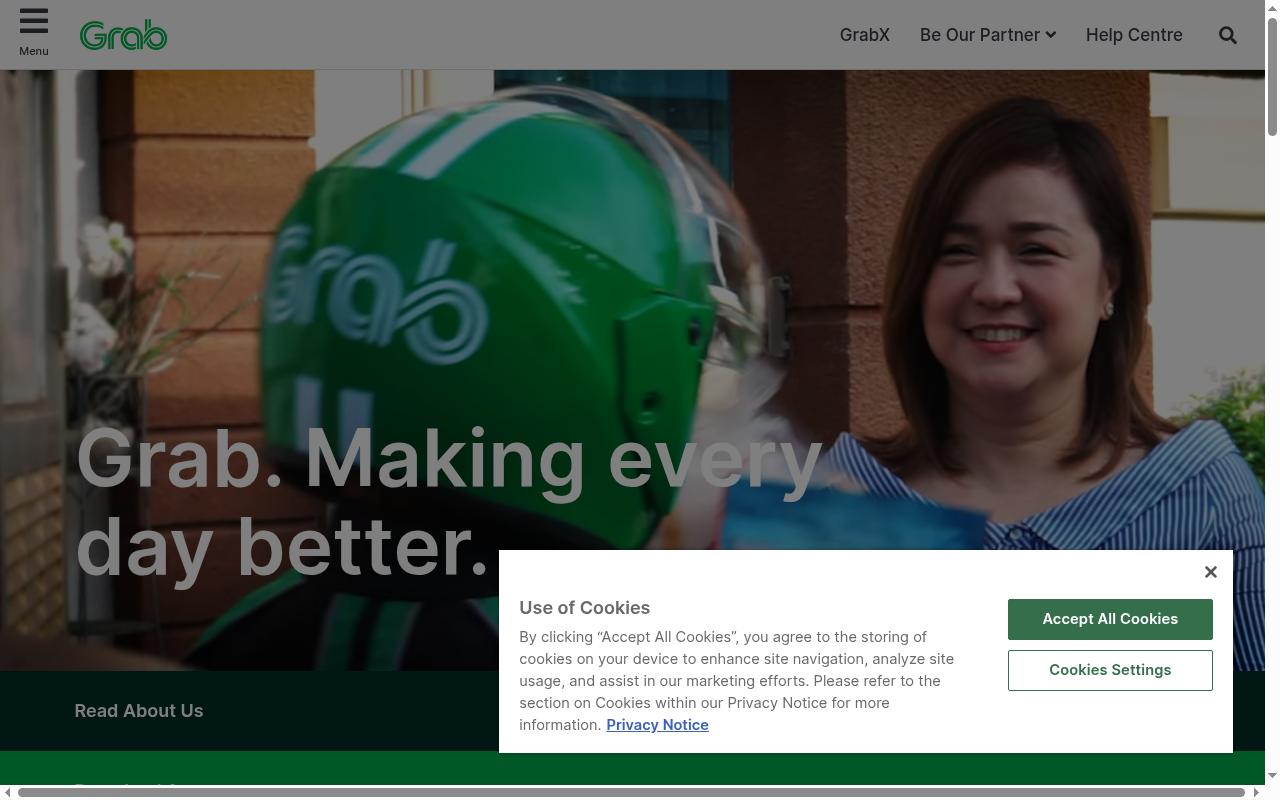Screen dimensions: 1280x800
Task: Accept All Cookies
Action: click(1110, 619)
